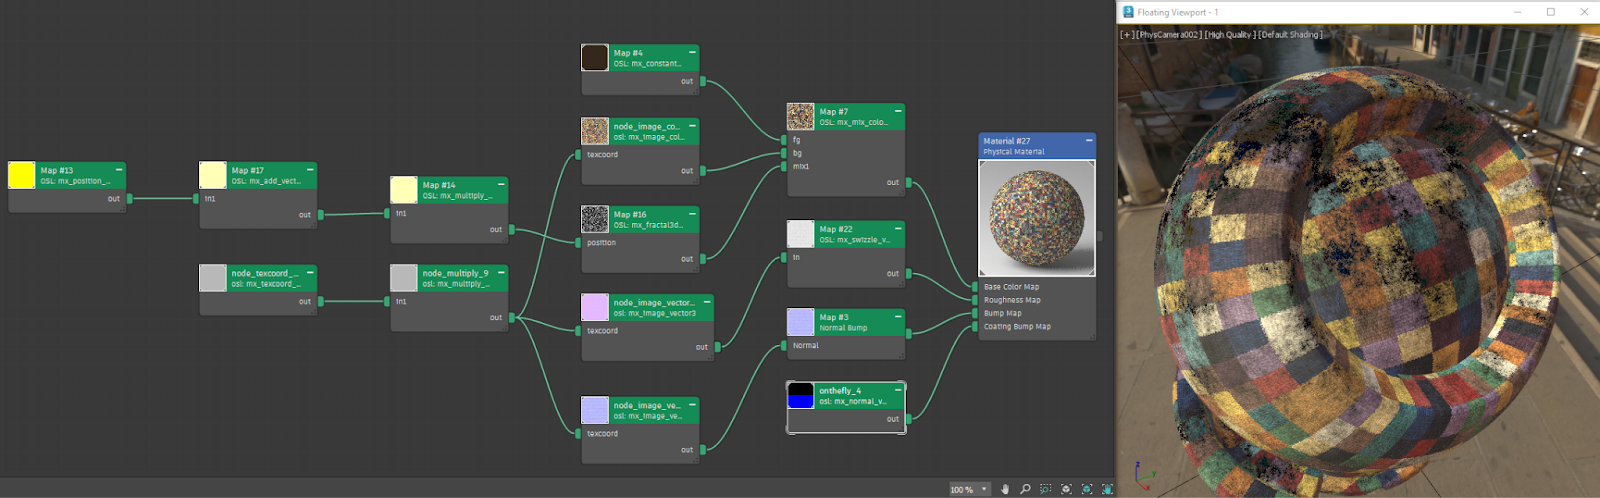Click the white thumbnail on Map #22
1600x498 pixels.
801,234
